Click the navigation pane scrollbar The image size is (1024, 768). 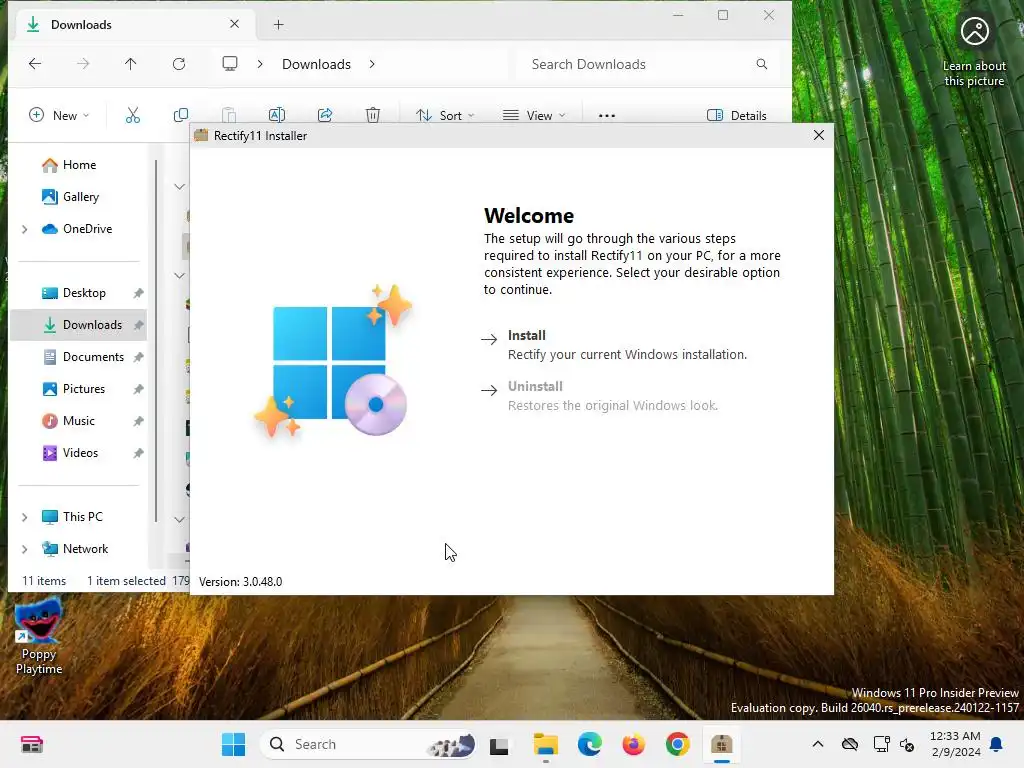(x=156, y=340)
